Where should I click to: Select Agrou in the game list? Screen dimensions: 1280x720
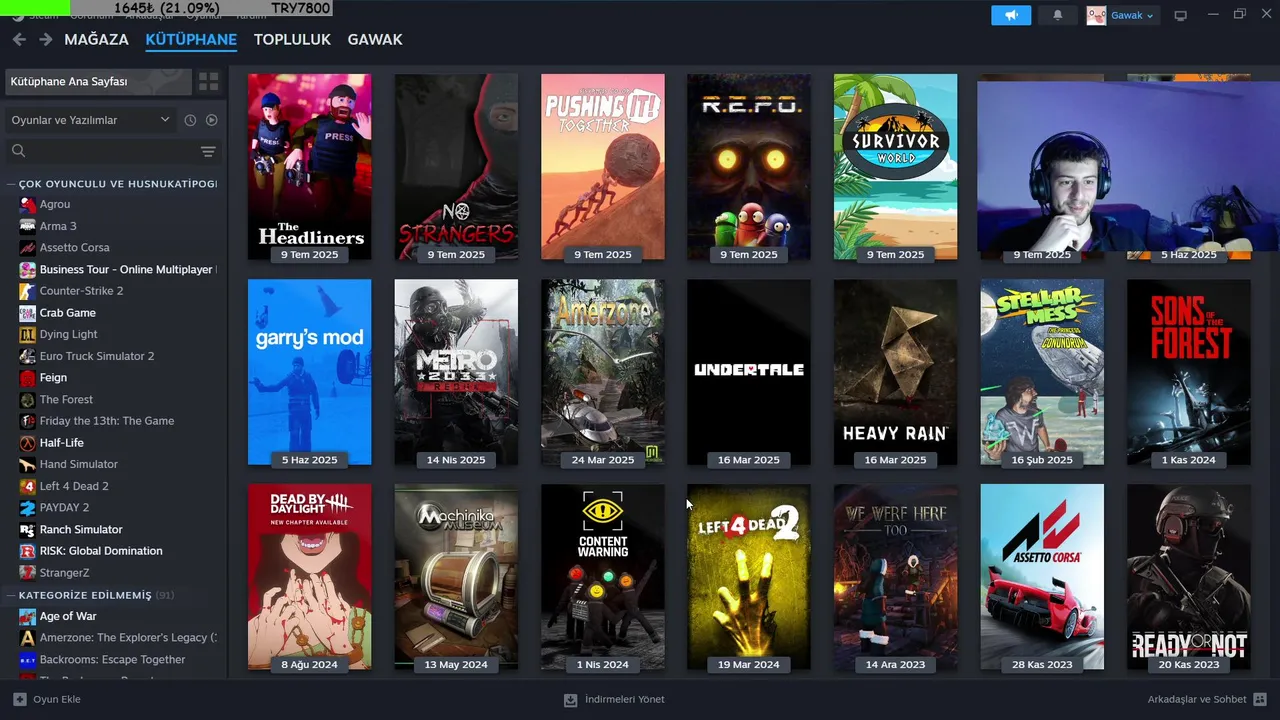click(x=55, y=204)
